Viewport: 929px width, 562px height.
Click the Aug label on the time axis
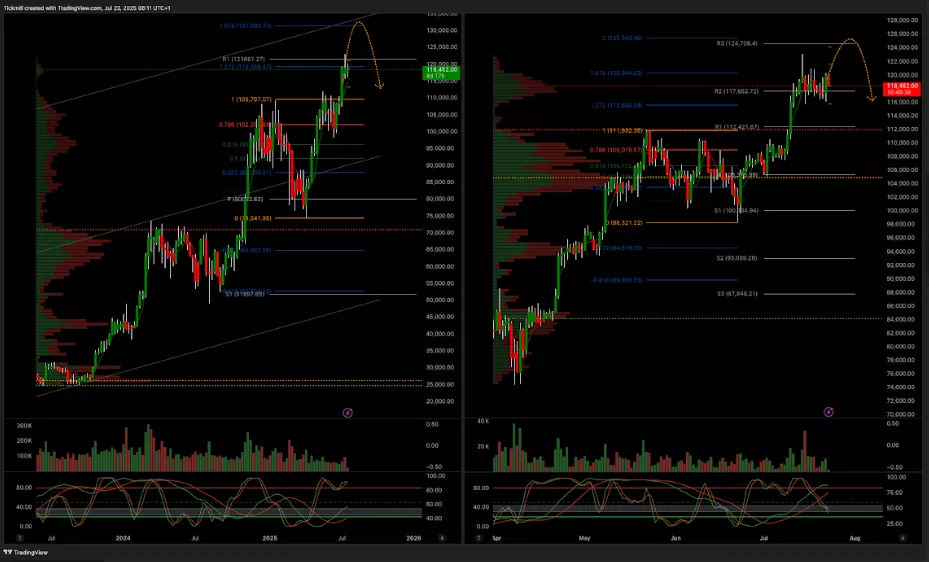(854, 537)
